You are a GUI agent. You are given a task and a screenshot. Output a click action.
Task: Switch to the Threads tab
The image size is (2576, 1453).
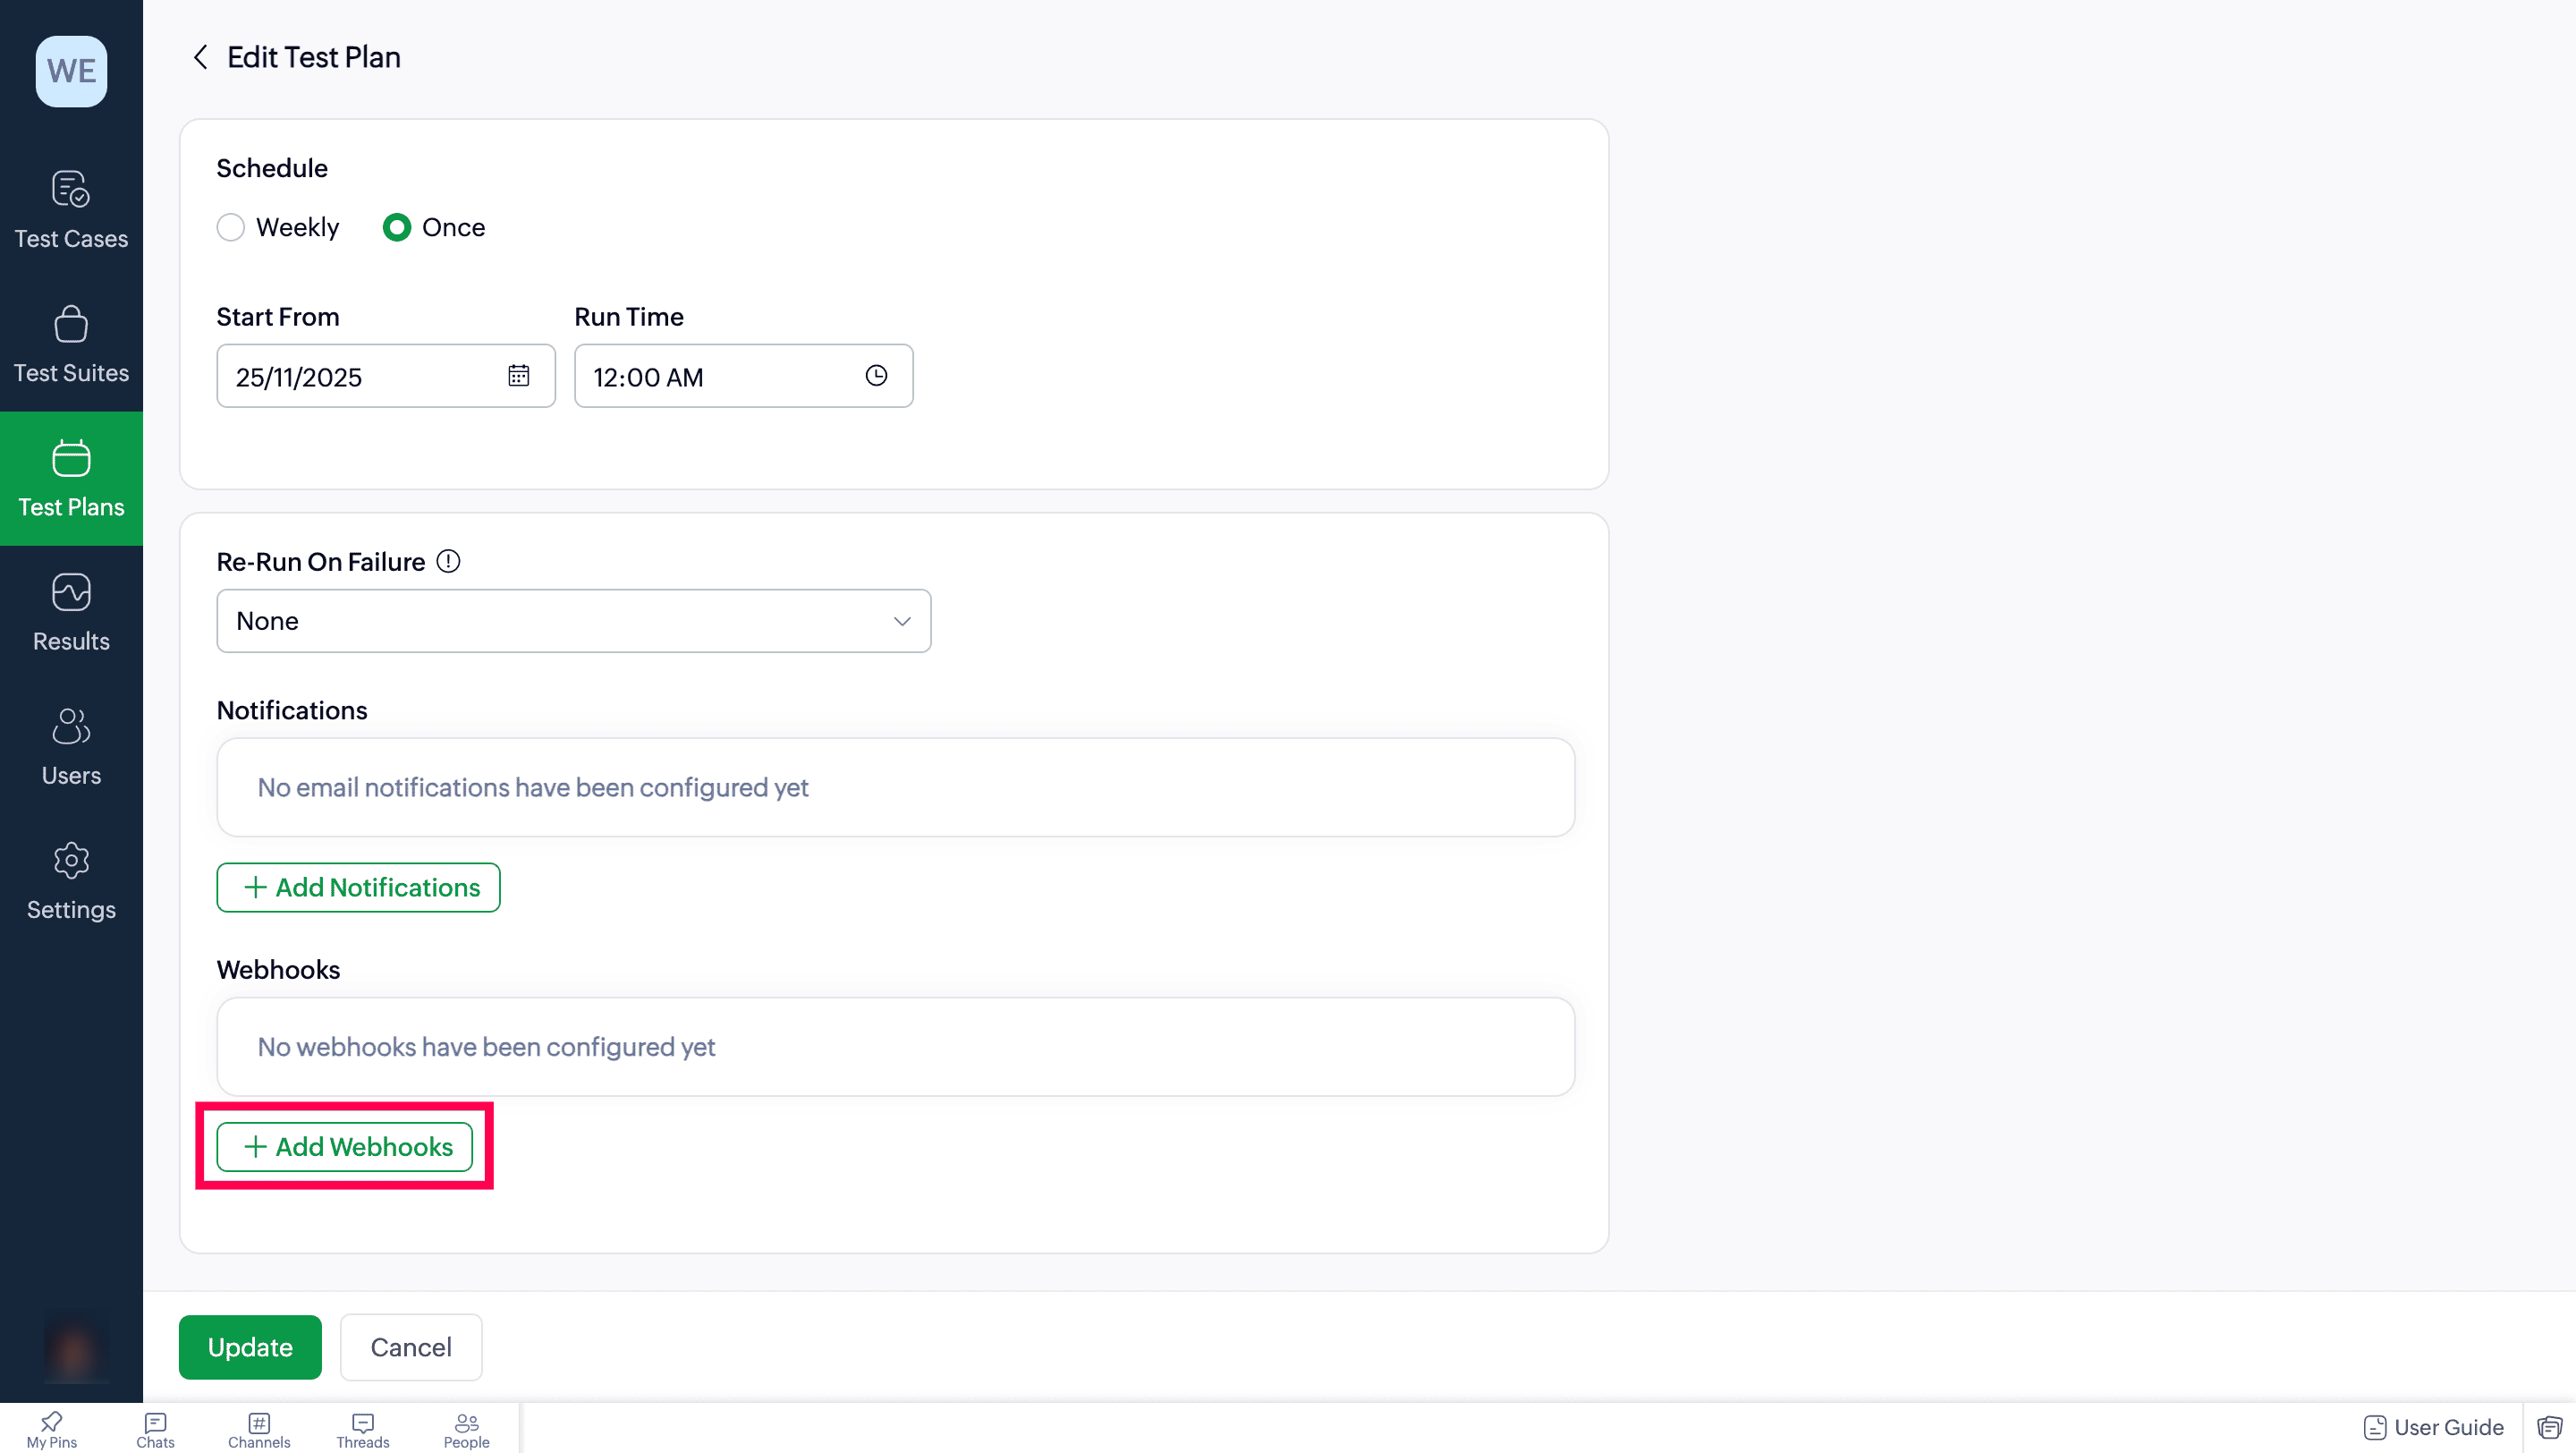pyautogui.click(x=362, y=1430)
